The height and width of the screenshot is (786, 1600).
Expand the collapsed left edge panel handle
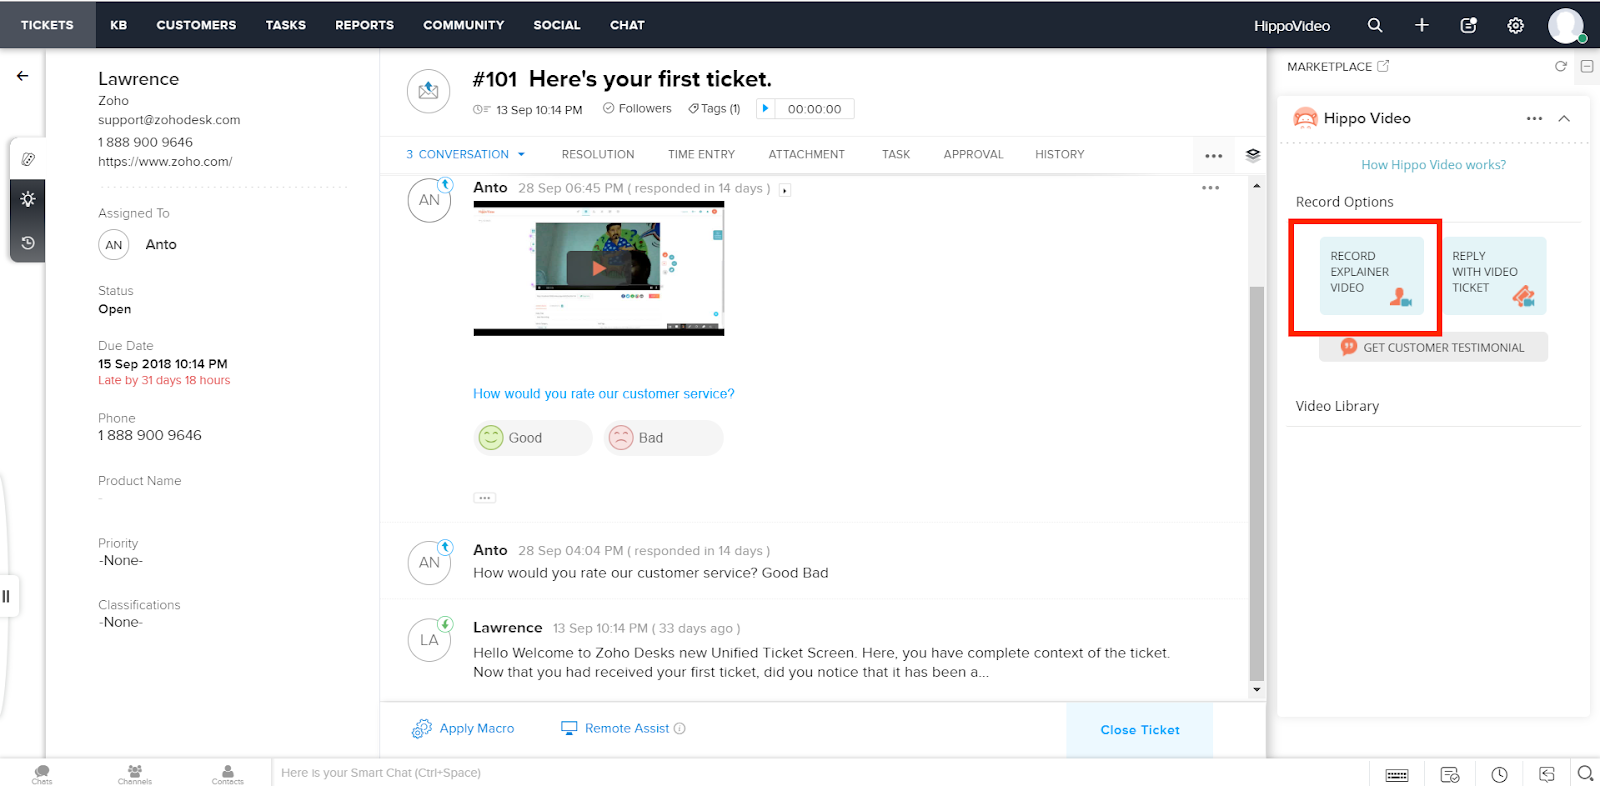pyautogui.click(x=6, y=596)
